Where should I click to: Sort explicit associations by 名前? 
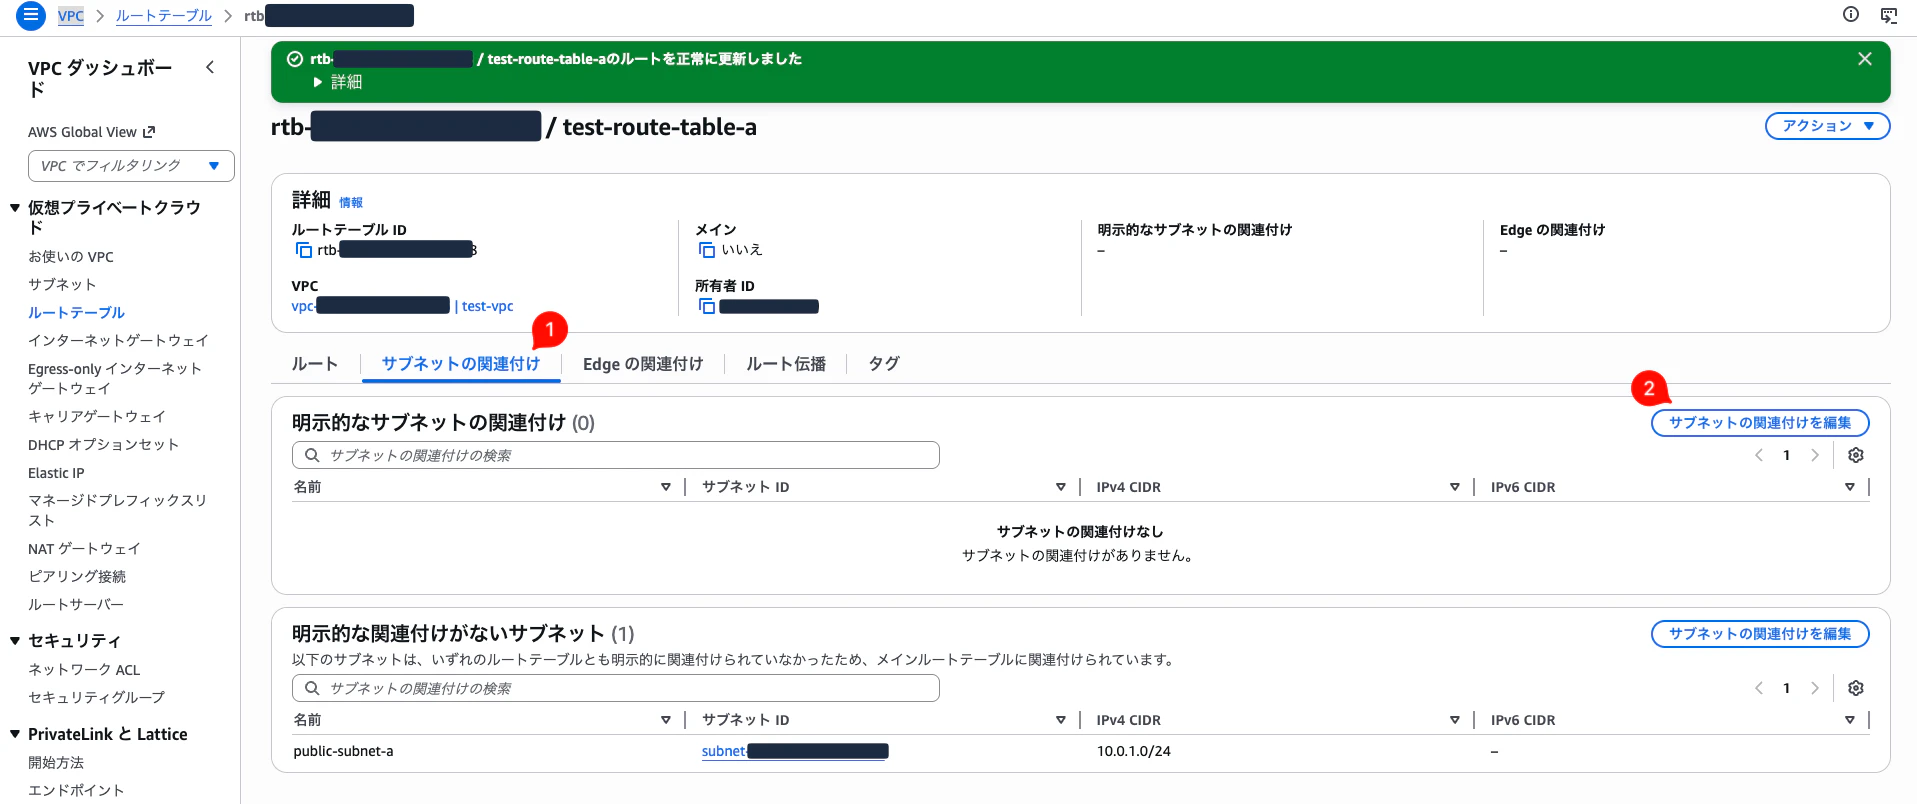(x=666, y=487)
